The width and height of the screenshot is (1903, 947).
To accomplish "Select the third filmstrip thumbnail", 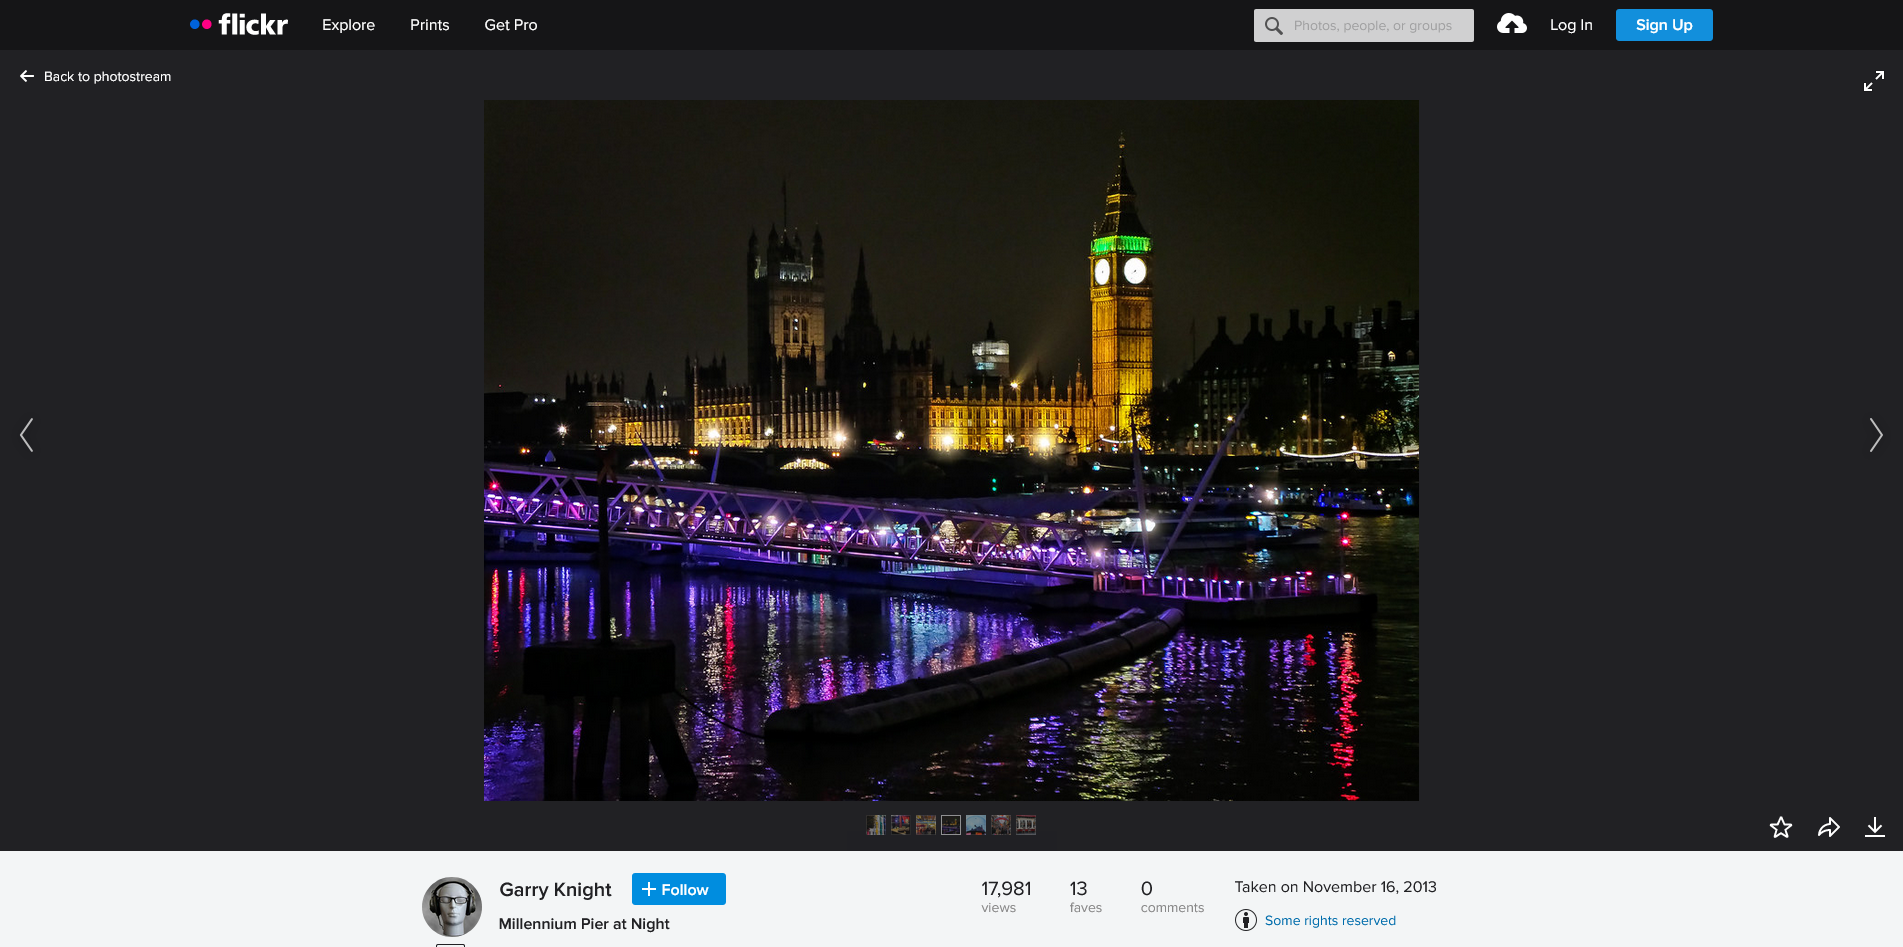I will tap(926, 825).
